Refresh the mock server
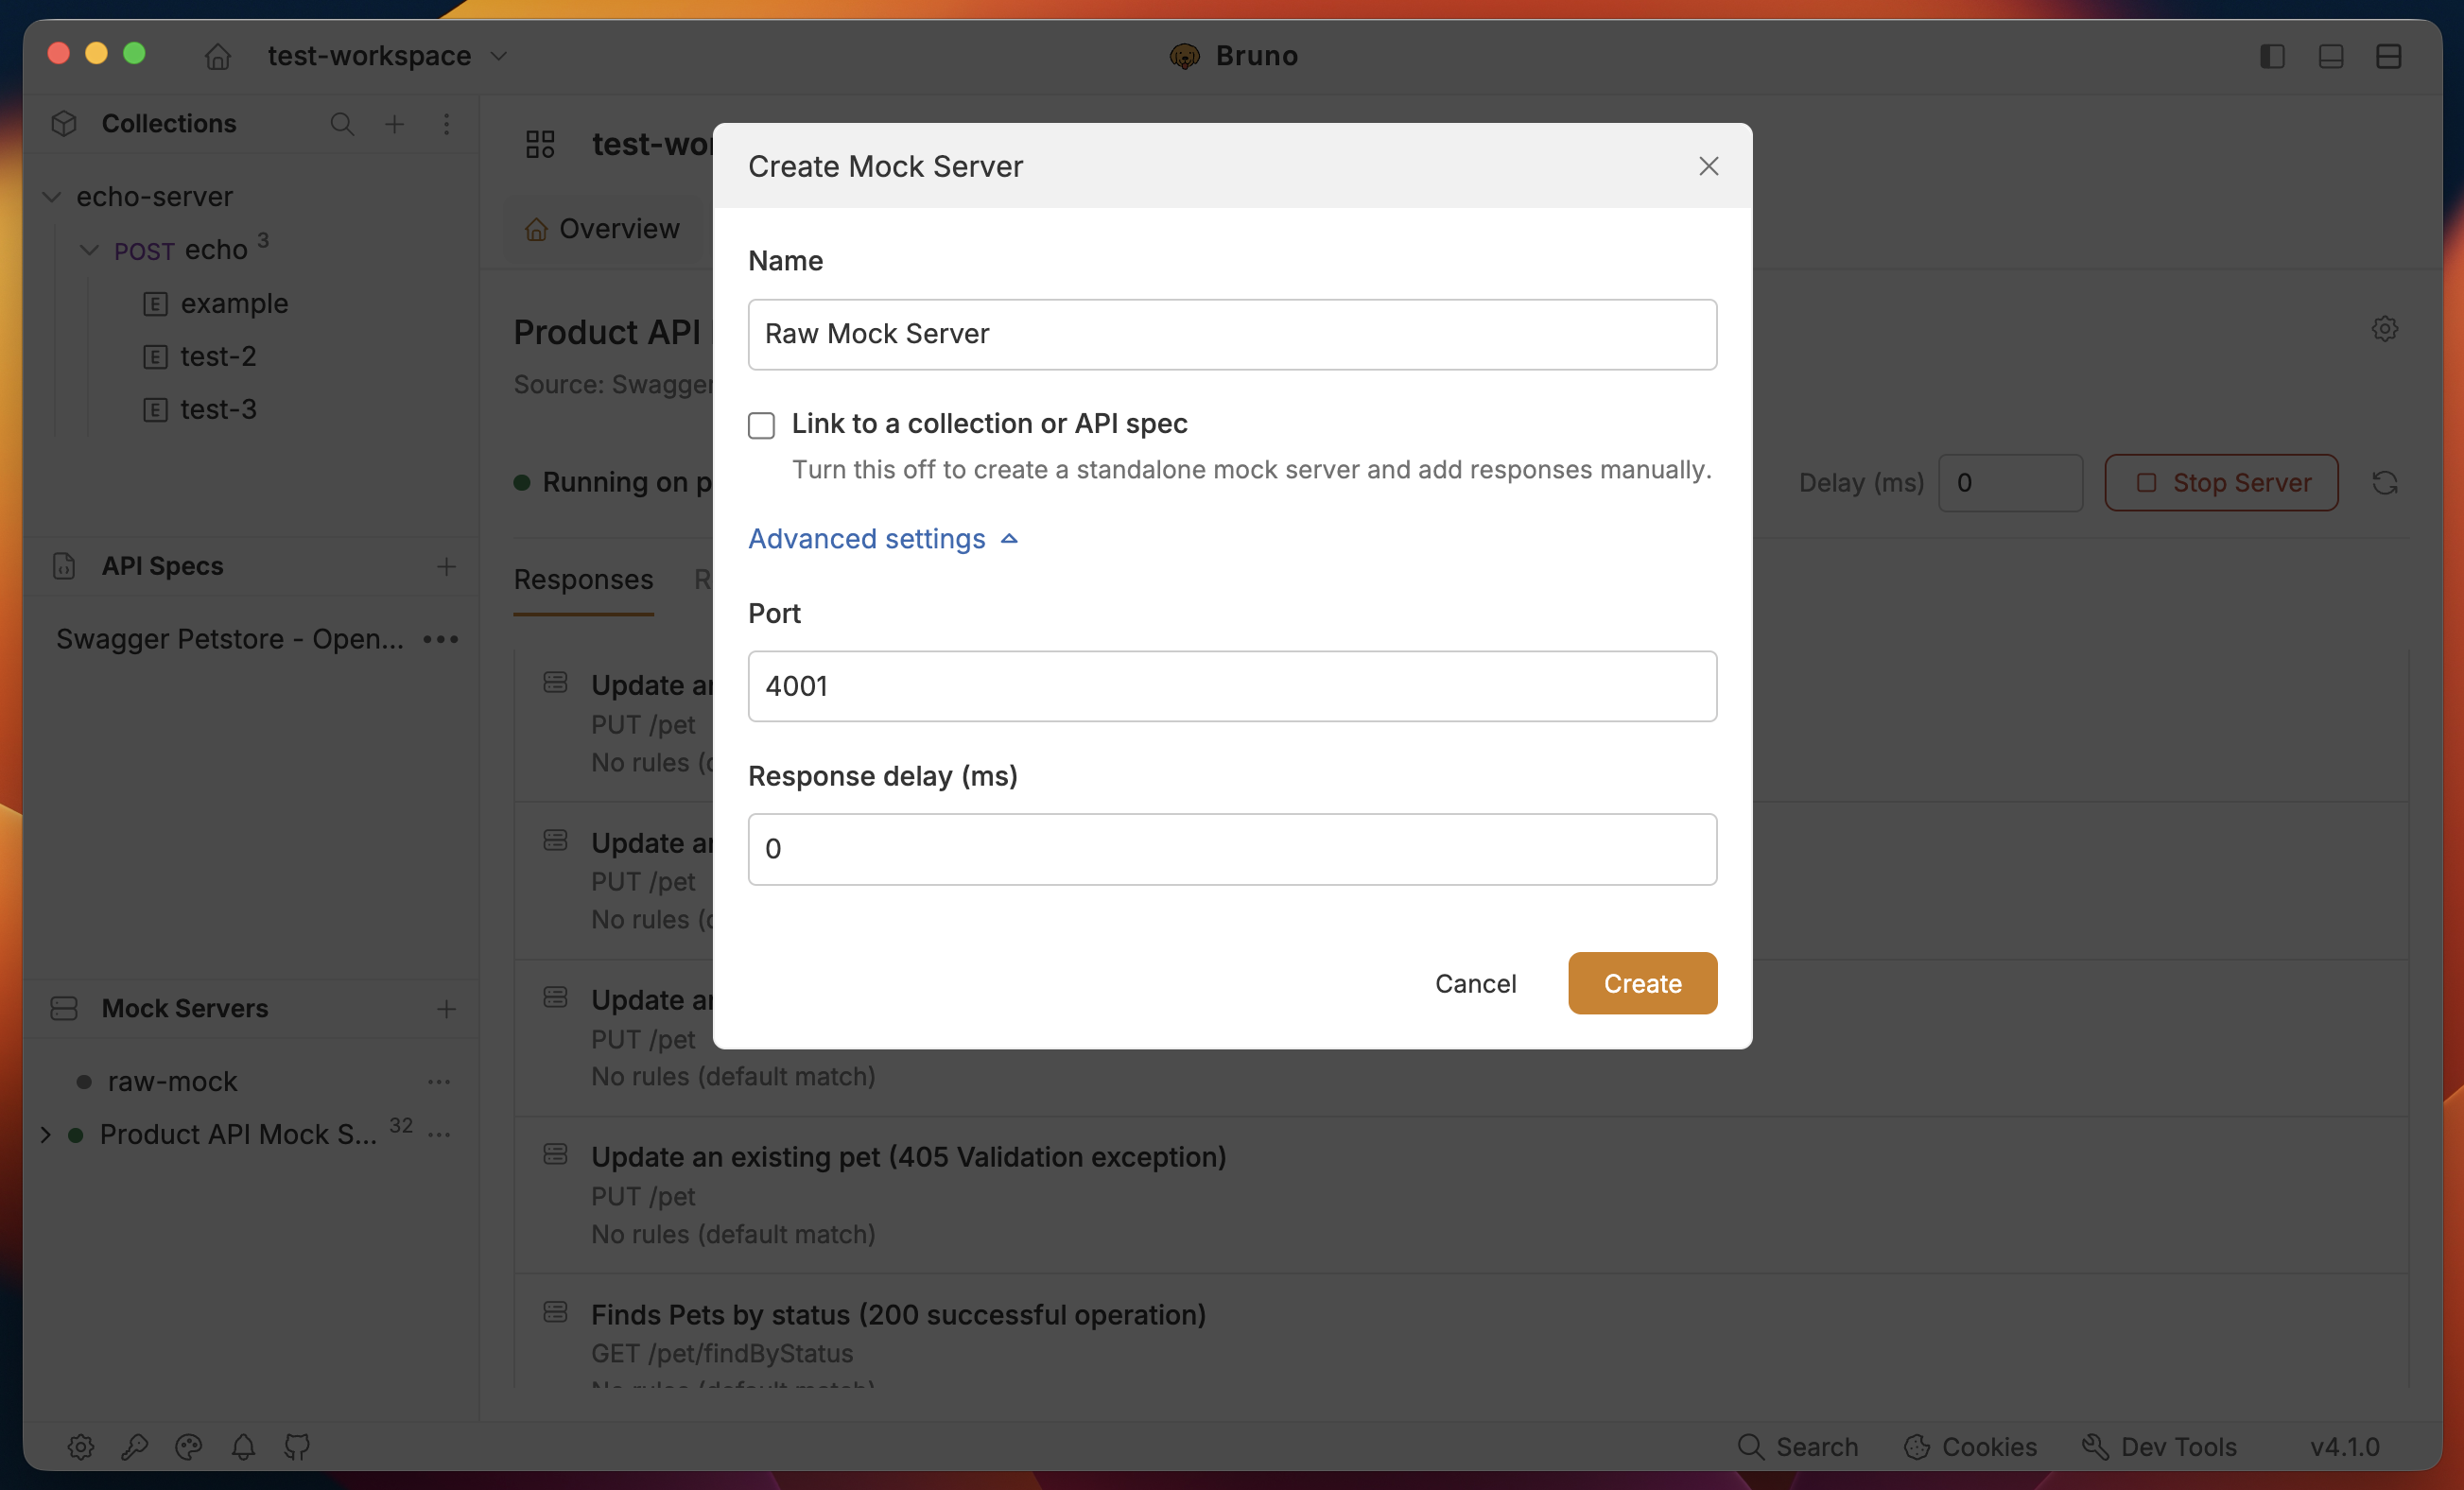The height and width of the screenshot is (1490, 2464). 2385,483
